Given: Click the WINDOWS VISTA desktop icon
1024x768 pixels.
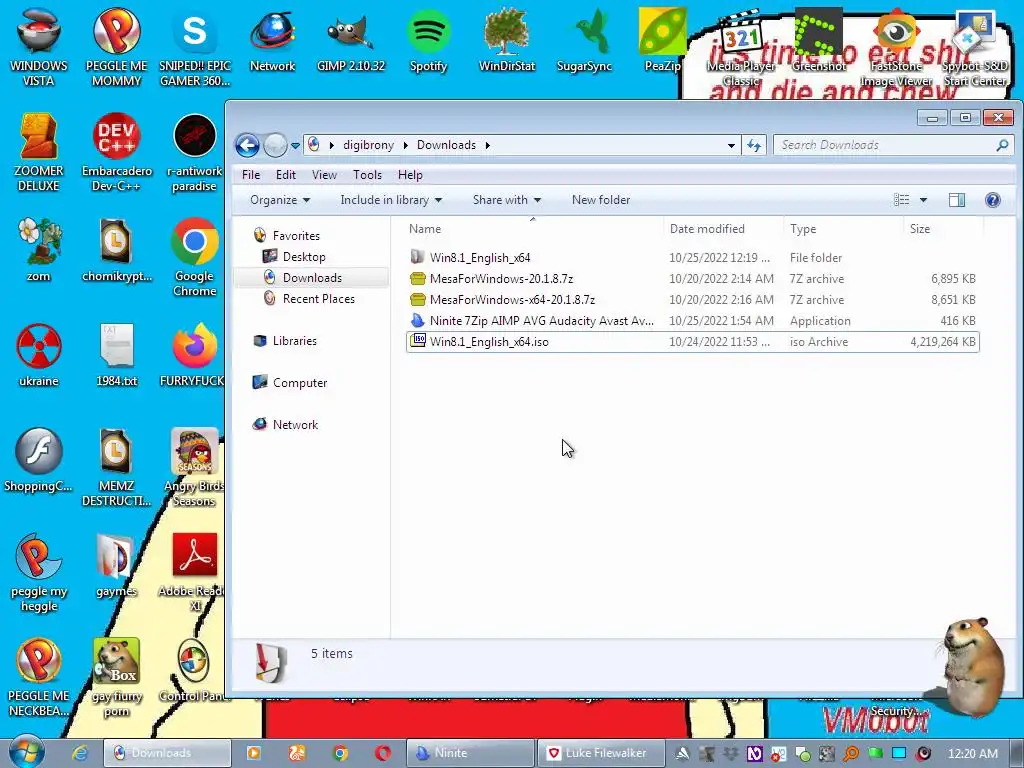Looking at the screenshot, I should (39, 49).
